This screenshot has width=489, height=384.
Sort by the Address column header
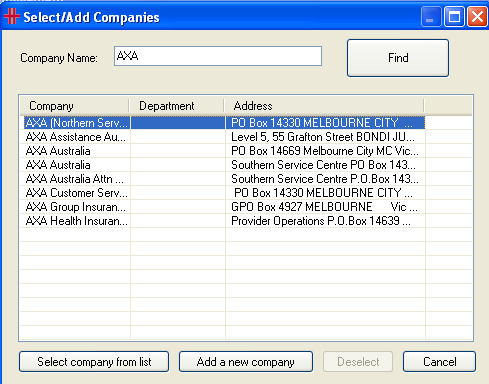point(324,106)
